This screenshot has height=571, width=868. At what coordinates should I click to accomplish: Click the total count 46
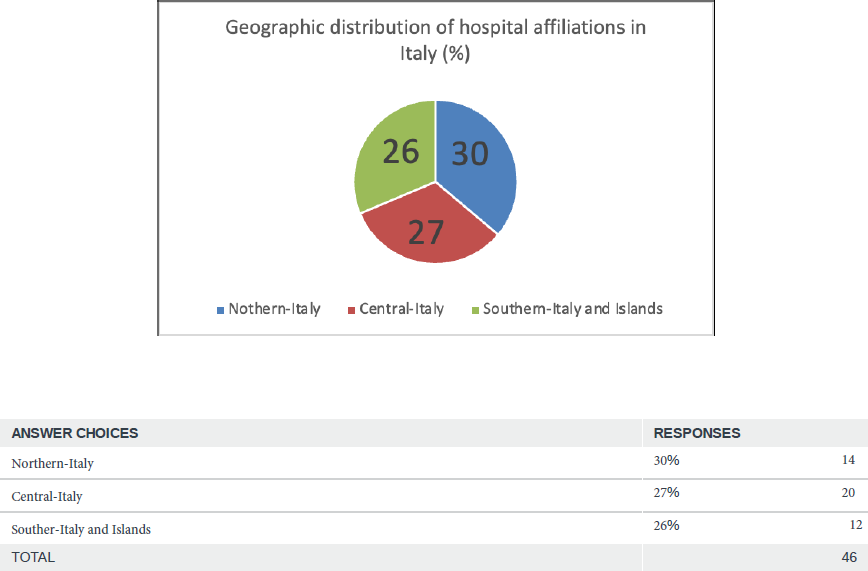[x=847, y=557]
